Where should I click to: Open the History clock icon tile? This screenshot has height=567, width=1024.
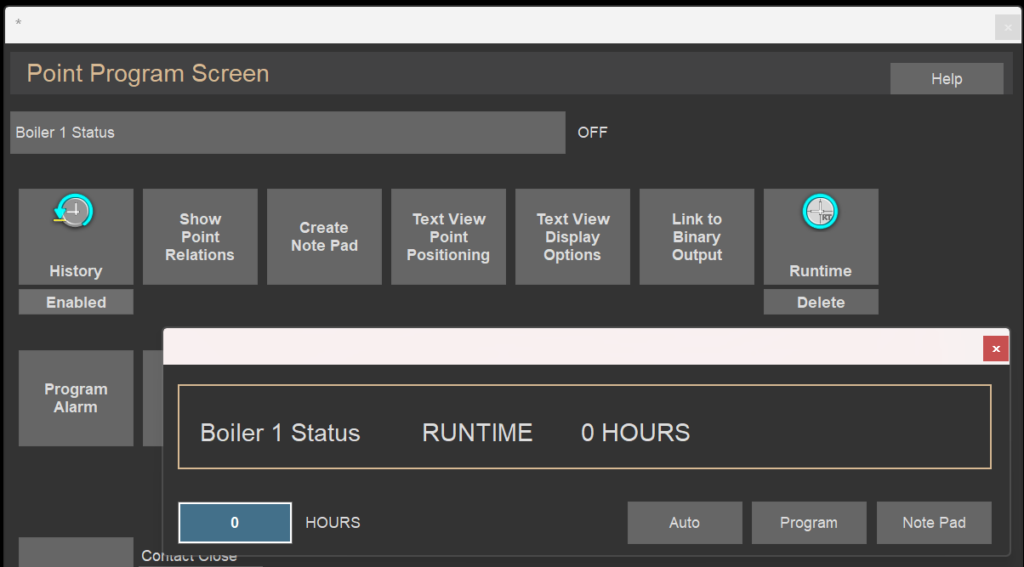click(76, 236)
